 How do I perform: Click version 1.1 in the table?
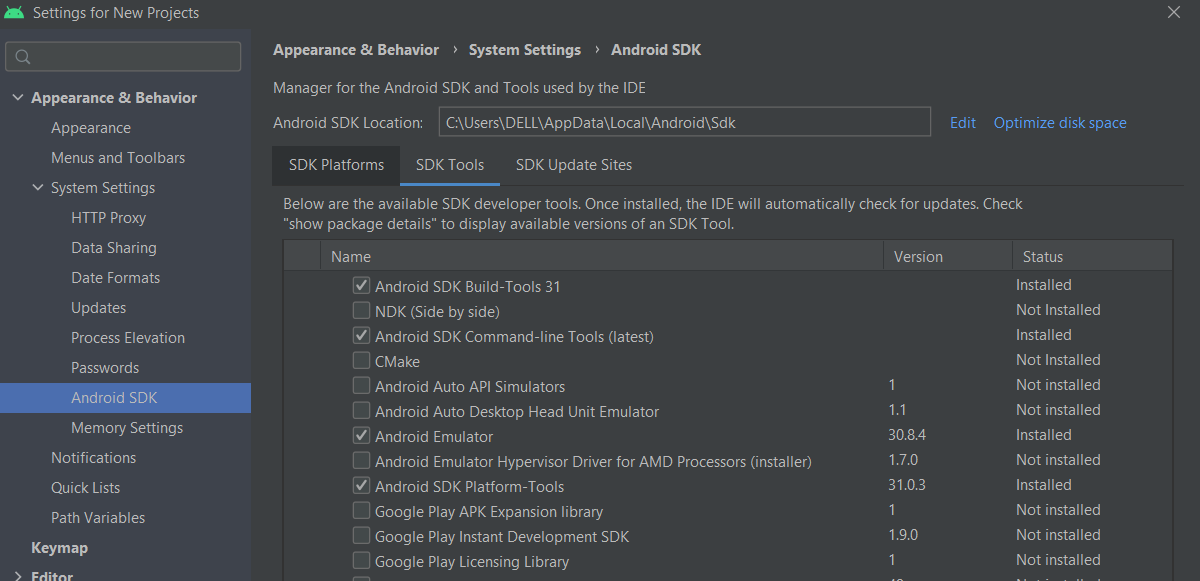[896, 410]
